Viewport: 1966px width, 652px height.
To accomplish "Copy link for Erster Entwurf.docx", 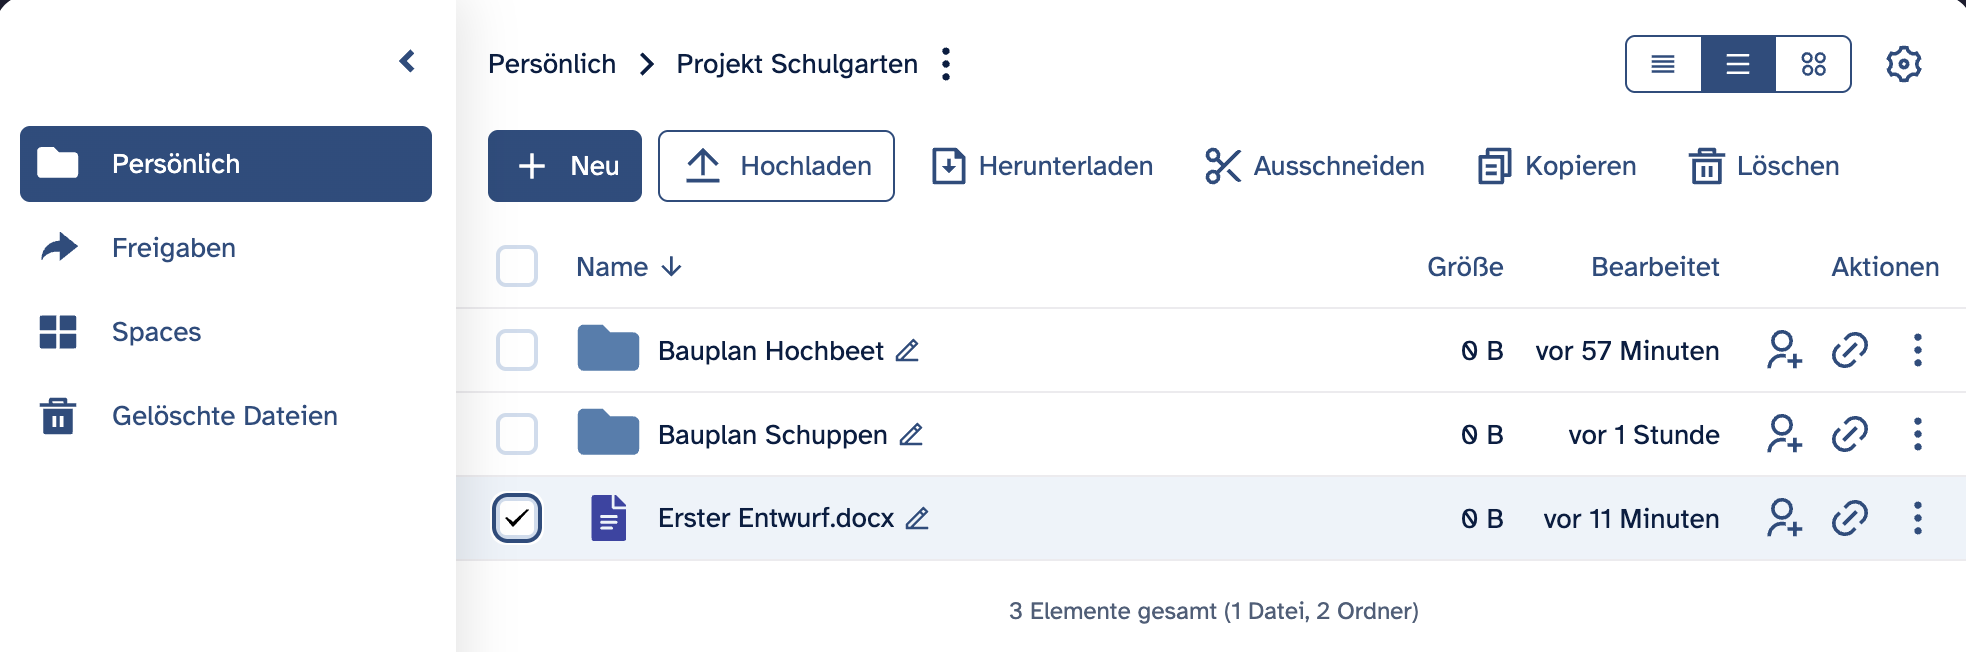I will pyautogui.click(x=1849, y=518).
